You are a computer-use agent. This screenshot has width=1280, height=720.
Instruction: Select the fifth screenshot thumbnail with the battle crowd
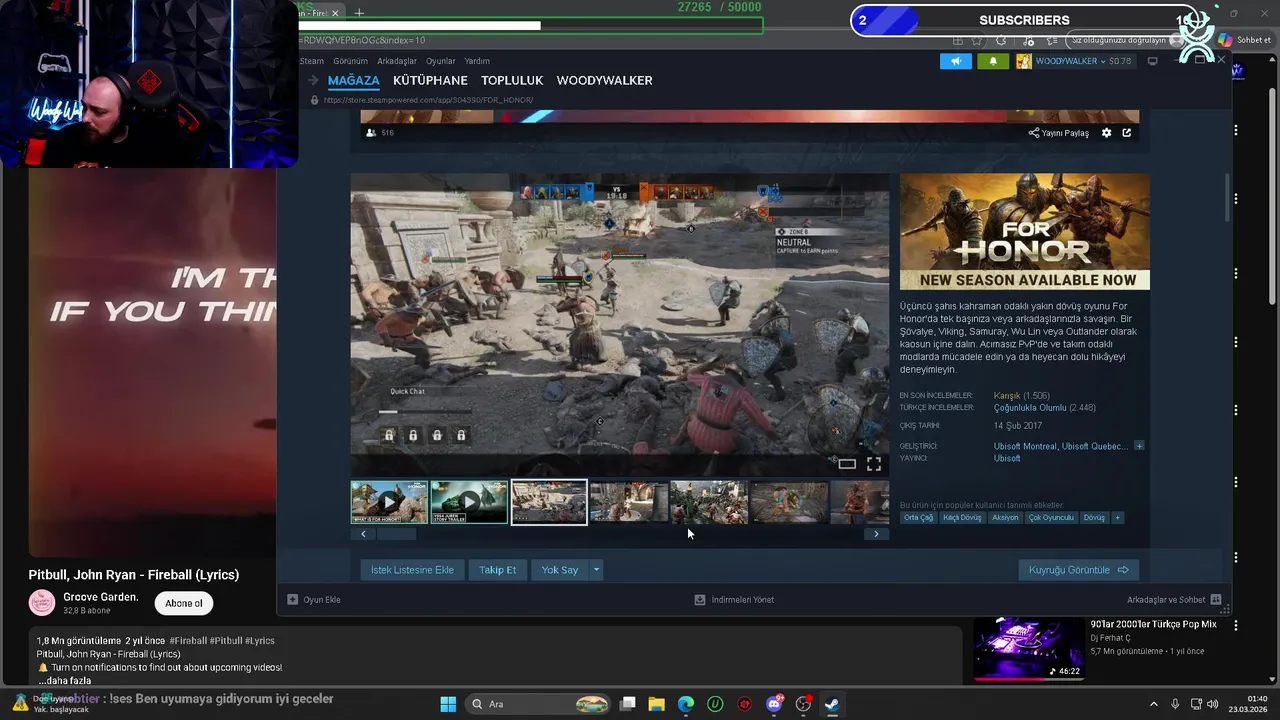point(709,502)
